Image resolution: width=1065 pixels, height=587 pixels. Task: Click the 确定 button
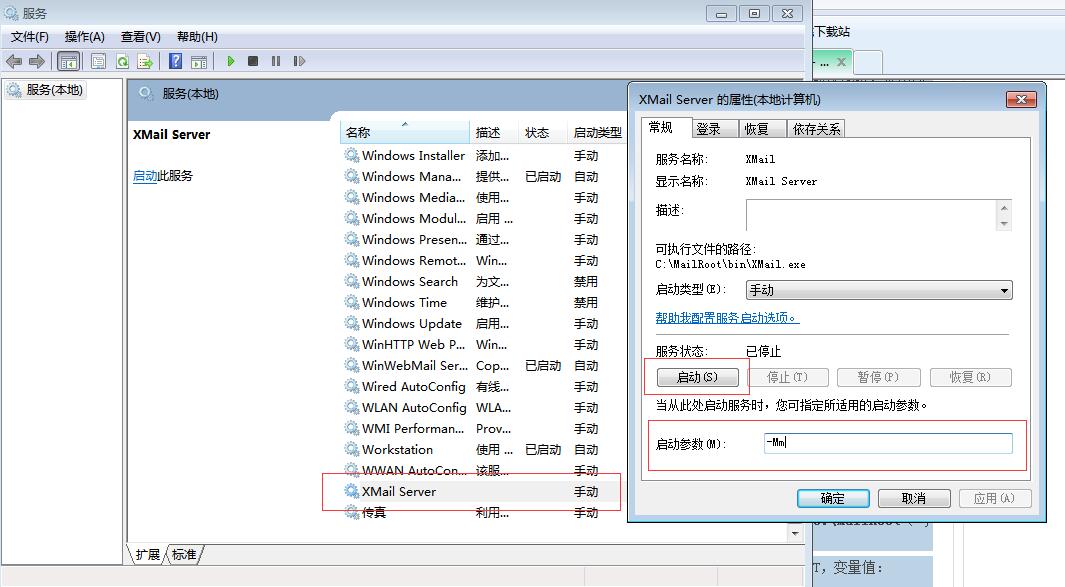pyautogui.click(x=833, y=498)
